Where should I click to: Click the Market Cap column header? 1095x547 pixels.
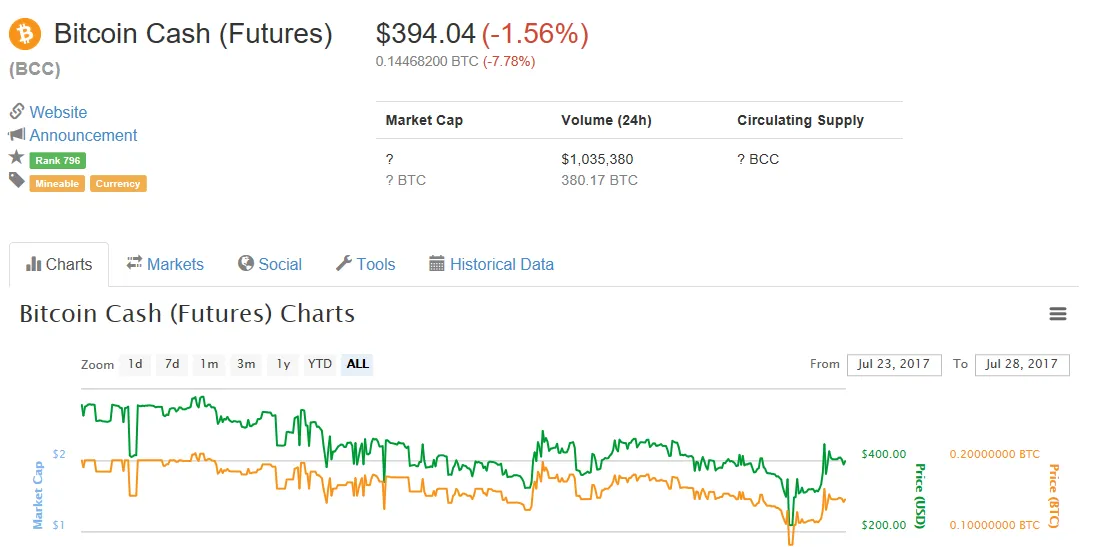point(424,120)
